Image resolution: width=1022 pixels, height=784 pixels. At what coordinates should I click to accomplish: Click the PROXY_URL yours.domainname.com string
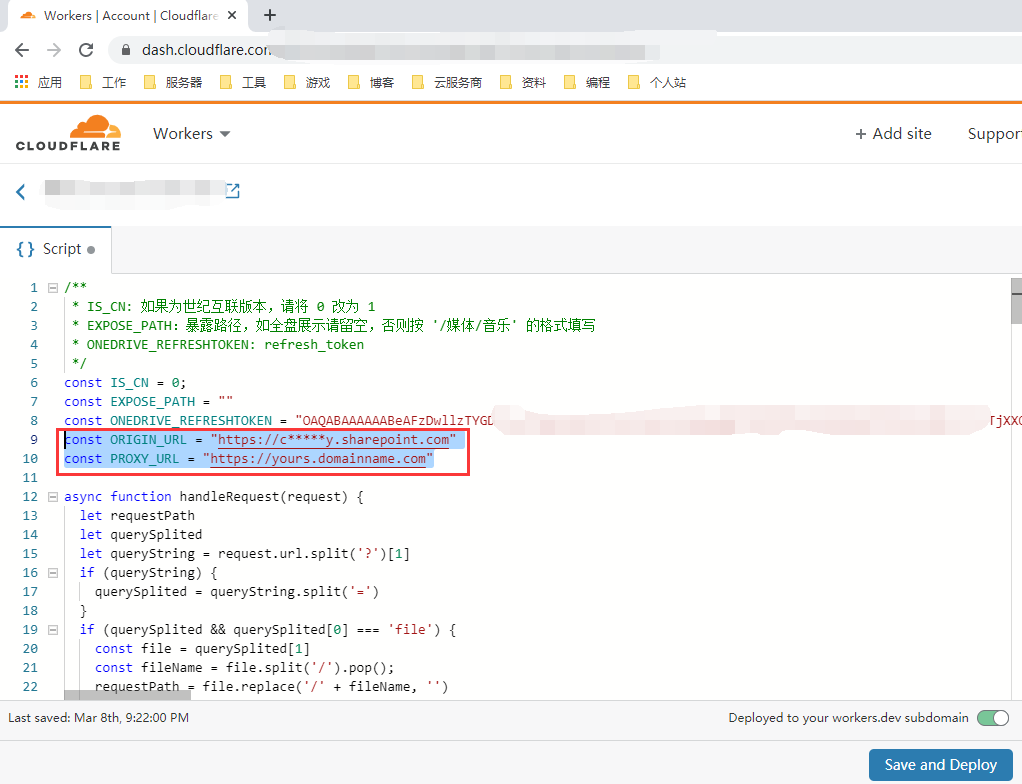(318, 458)
